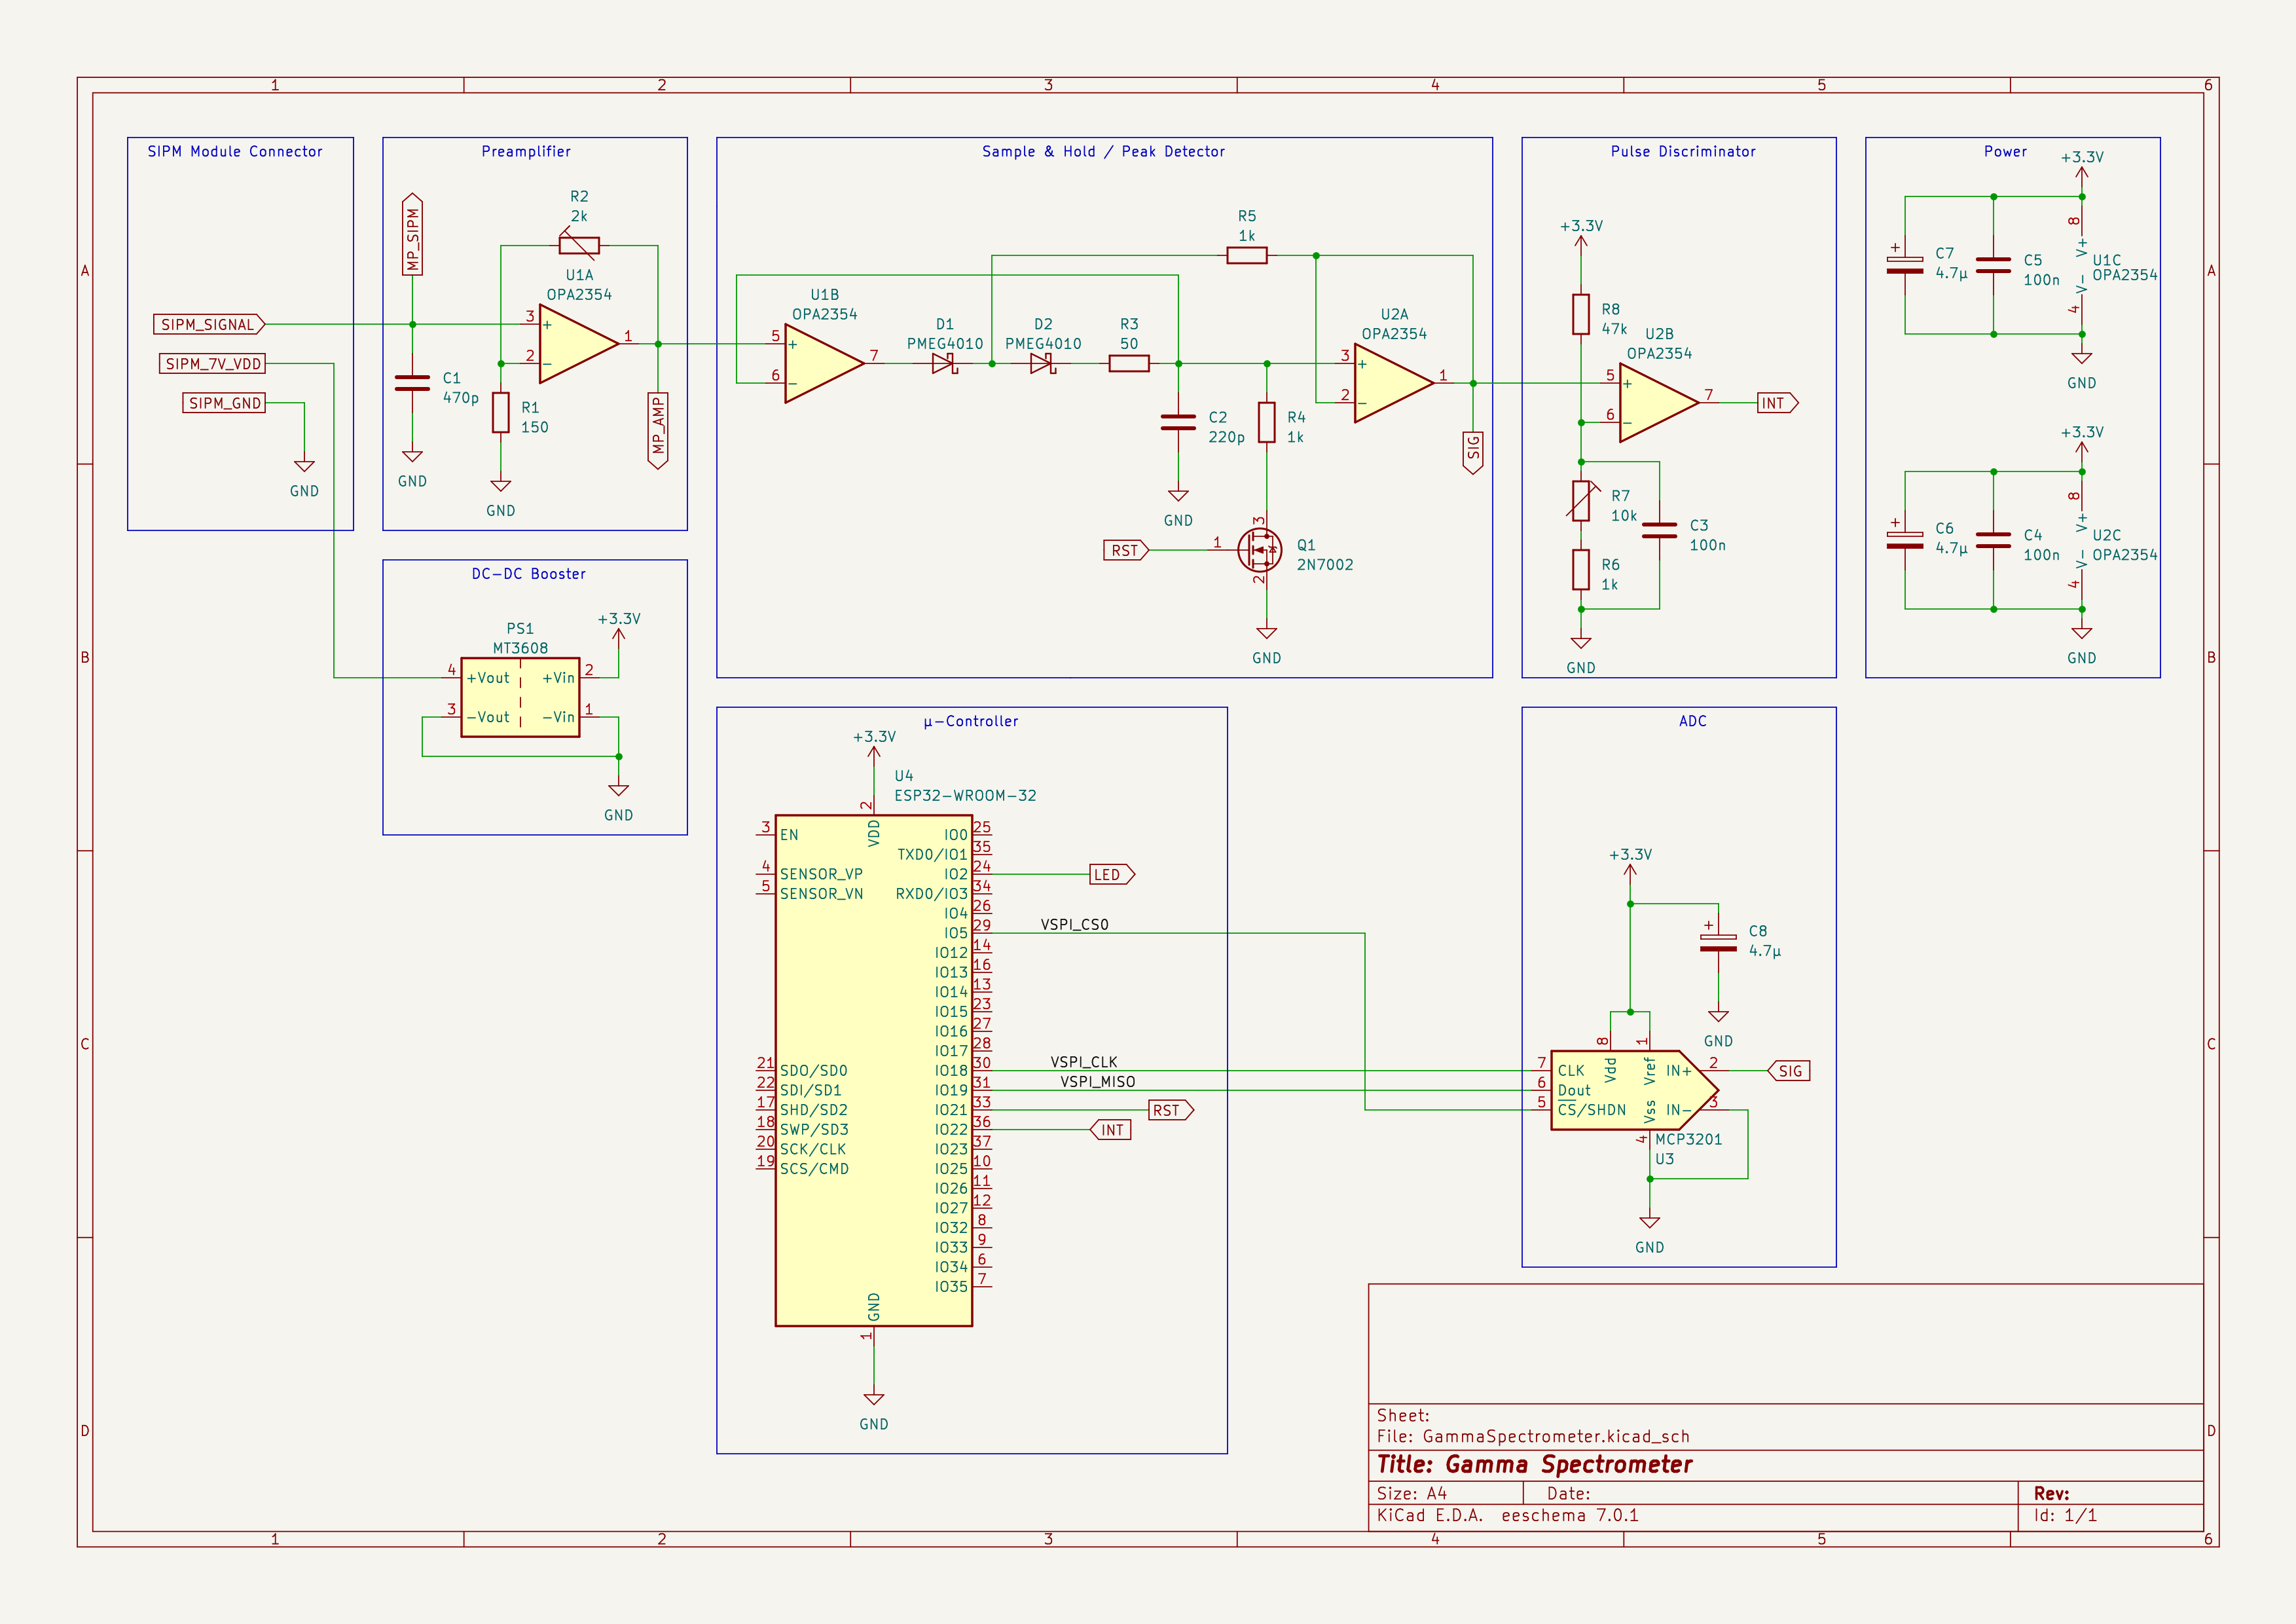
Task: Select the U2B OPA2354 comparator symbol
Action: [1659, 403]
